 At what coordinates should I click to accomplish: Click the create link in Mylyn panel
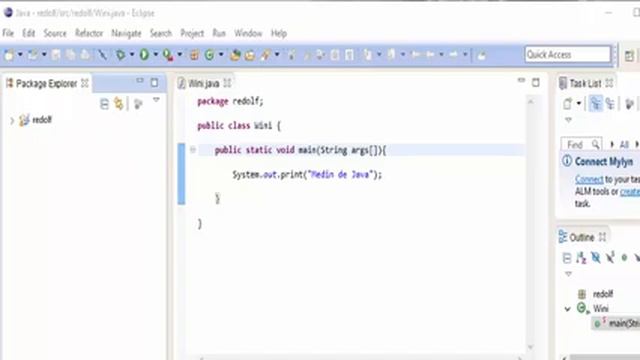[630, 191]
